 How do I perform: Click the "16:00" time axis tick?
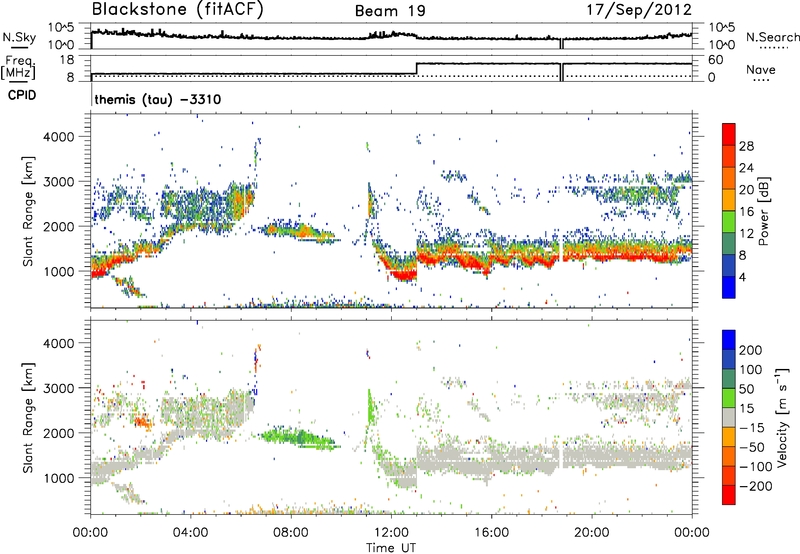pos(491,533)
